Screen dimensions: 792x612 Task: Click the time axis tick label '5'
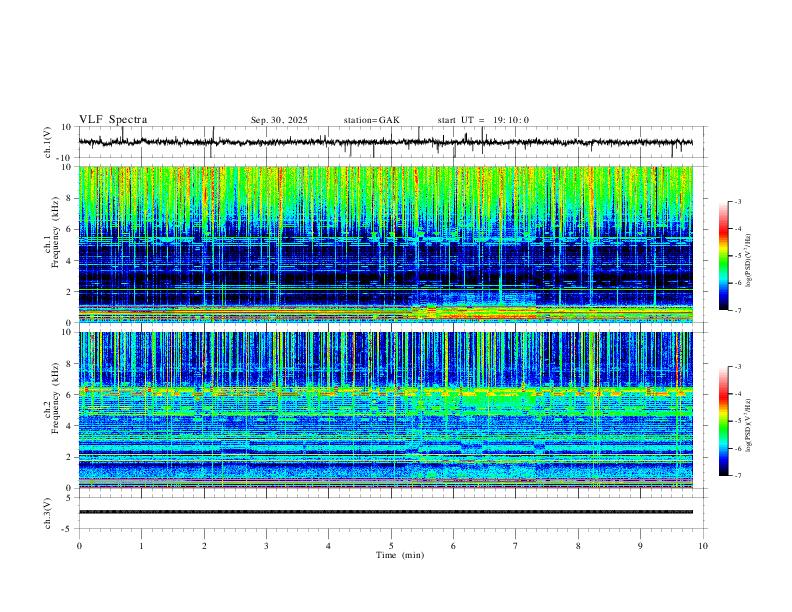391,546
